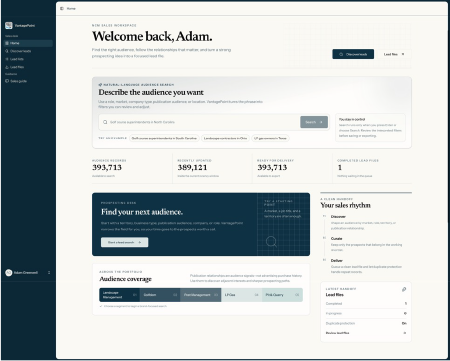
Task: Click the paperclip icon in the Lead files card
Action: pos(404,289)
